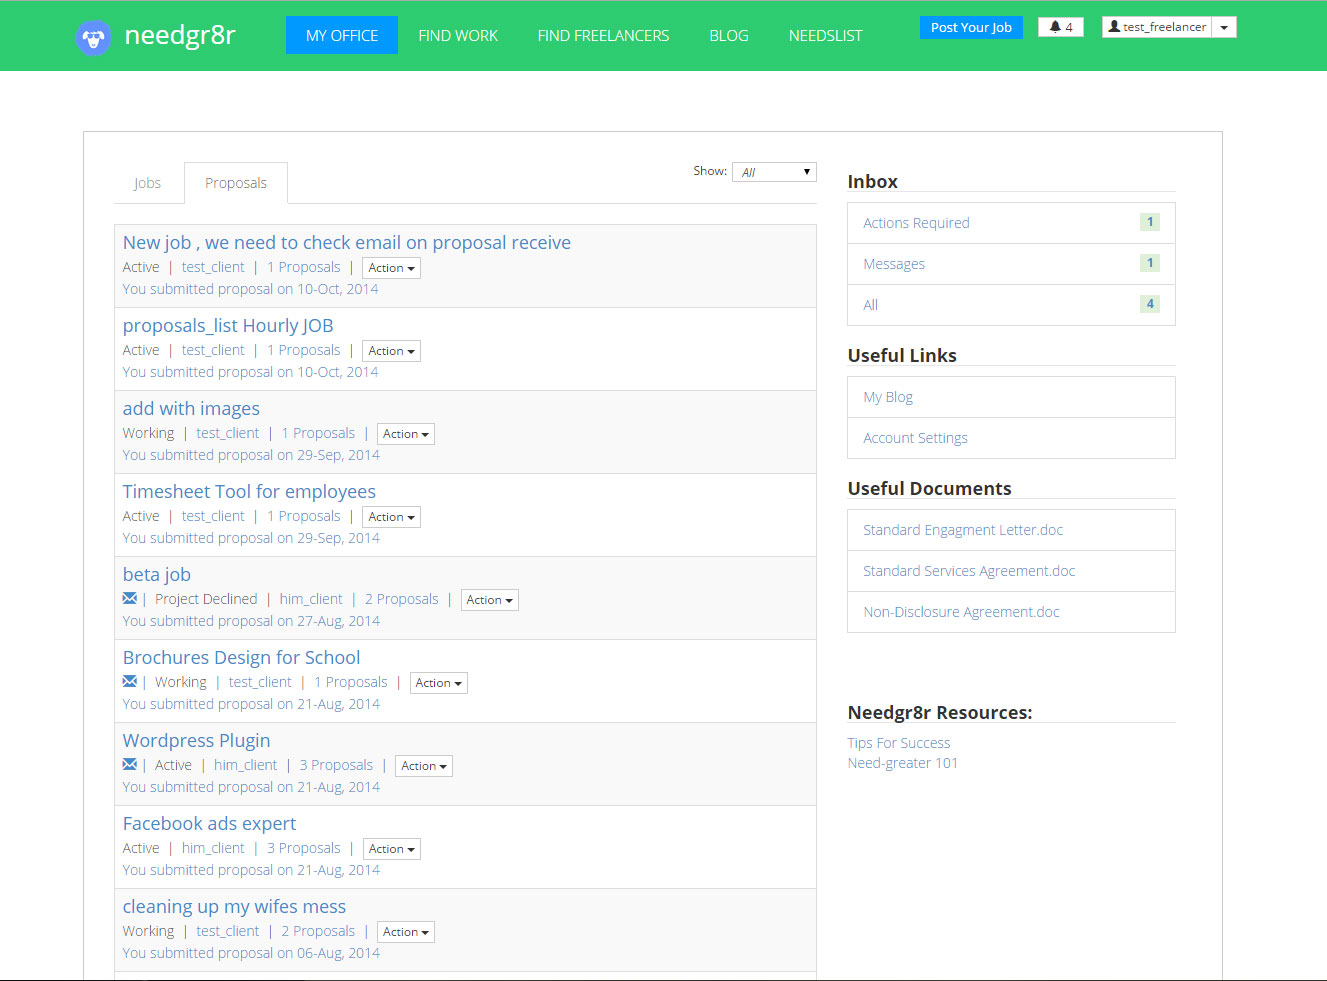Click envelope icon on beta job

(x=130, y=599)
